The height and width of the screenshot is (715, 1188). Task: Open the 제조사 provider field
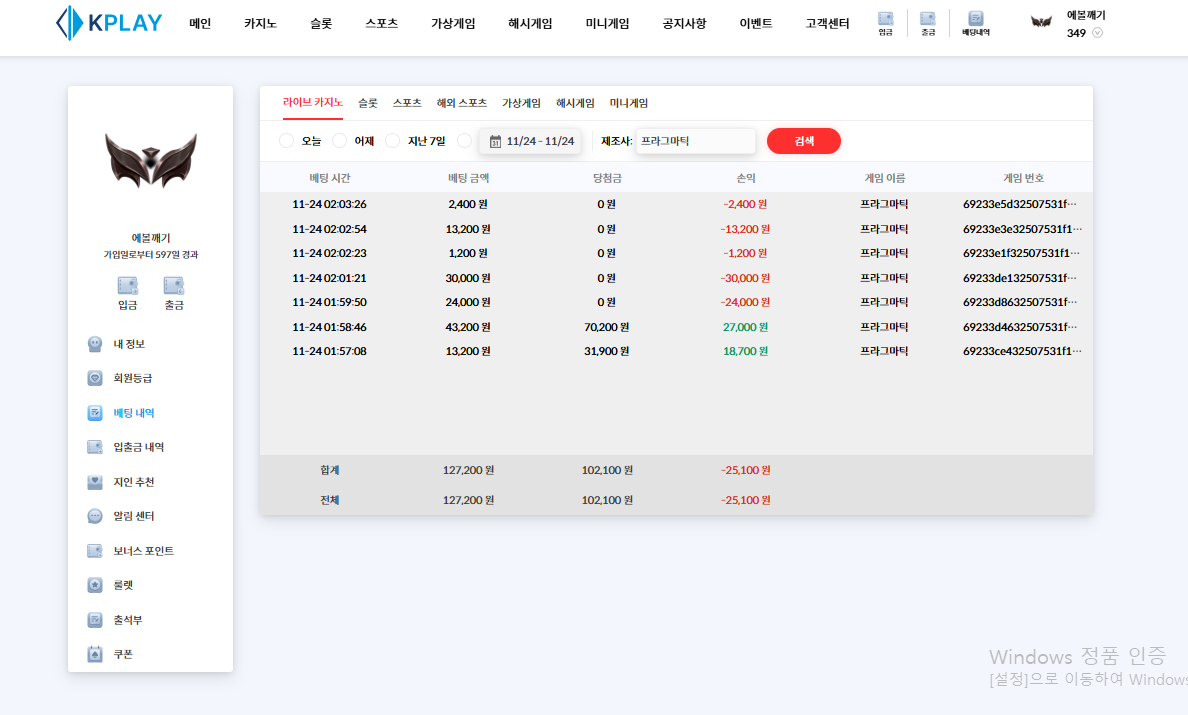tap(695, 141)
